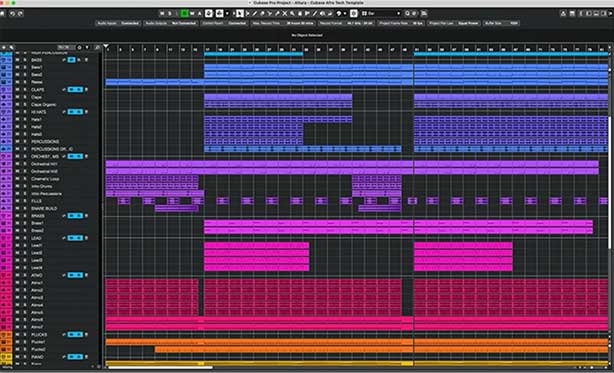
Task: Toggle the Snap button left of the grid icon
Action: pyautogui.click(x=353, y=13)
